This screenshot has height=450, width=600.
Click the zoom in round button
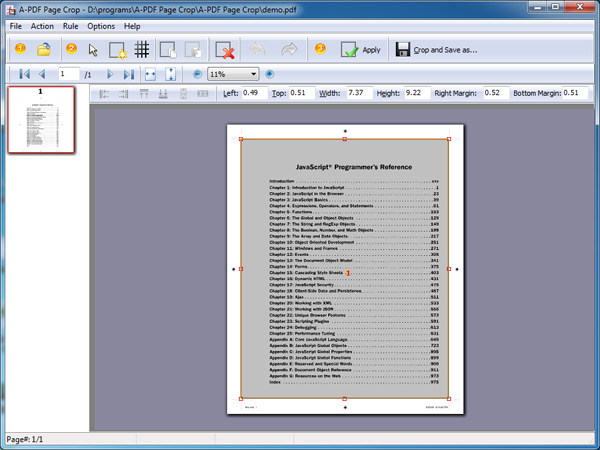[x=270, y=74]
